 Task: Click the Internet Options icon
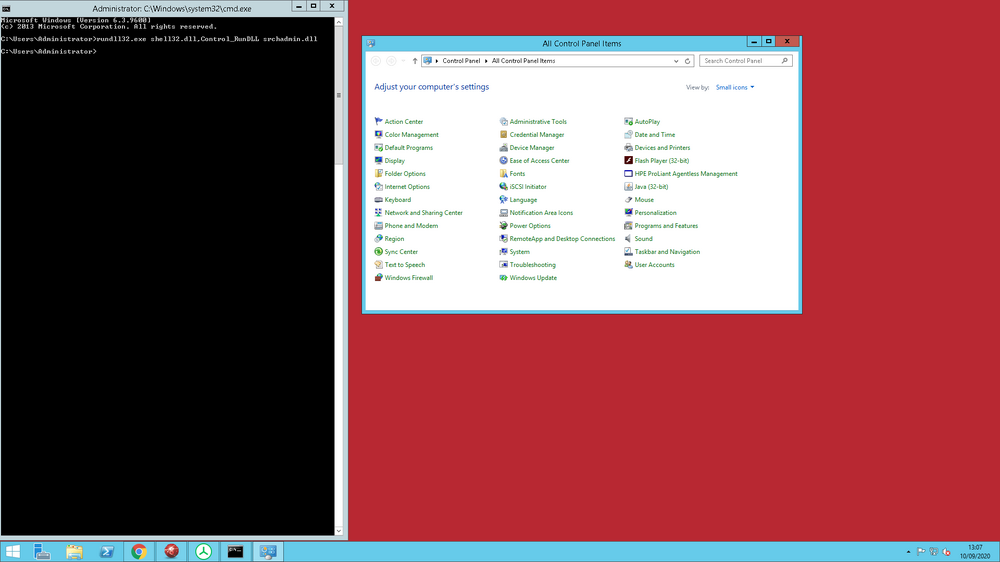(x=378, y=187)
